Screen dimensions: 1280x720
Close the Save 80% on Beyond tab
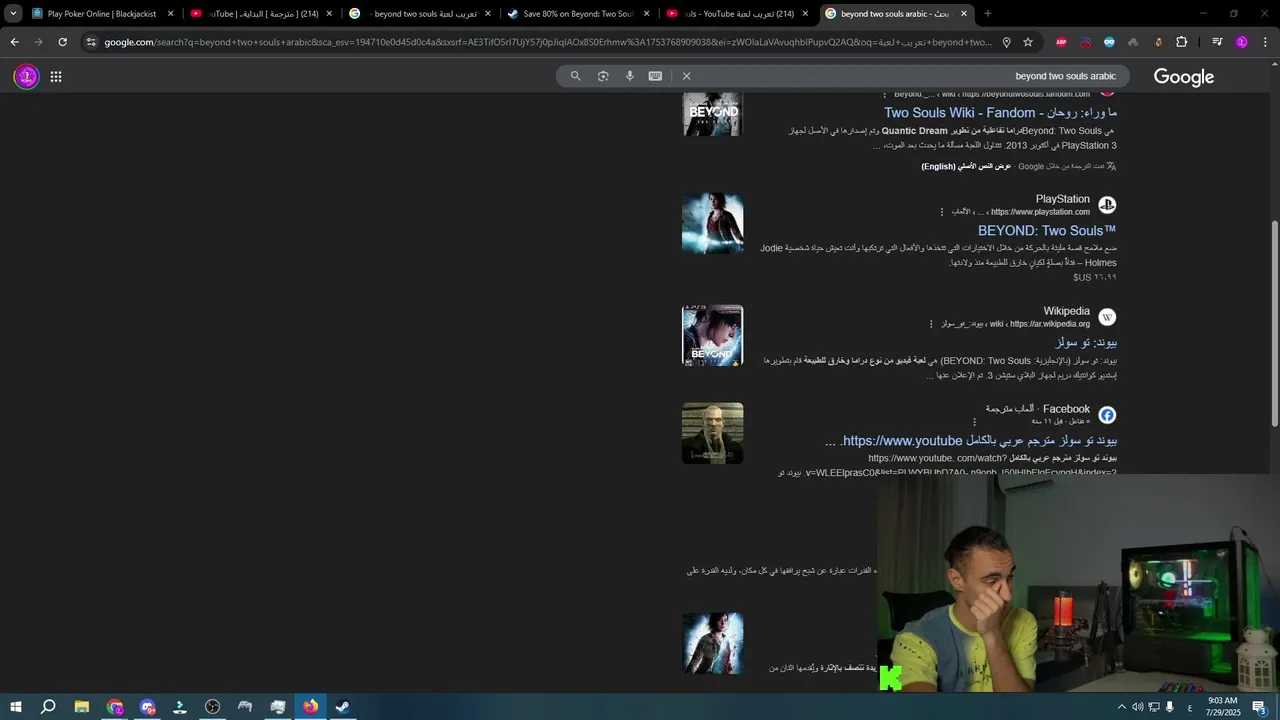[x=646, y=14]
